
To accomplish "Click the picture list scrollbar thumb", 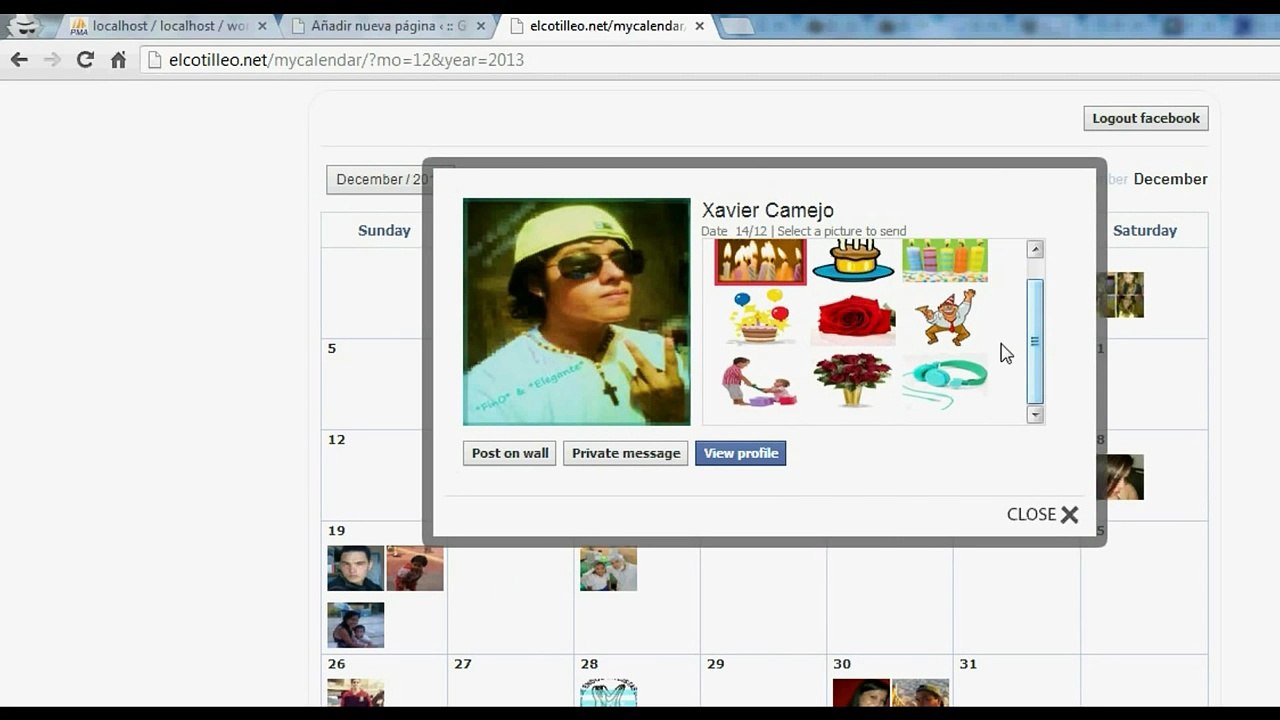I will point(1035,341).
